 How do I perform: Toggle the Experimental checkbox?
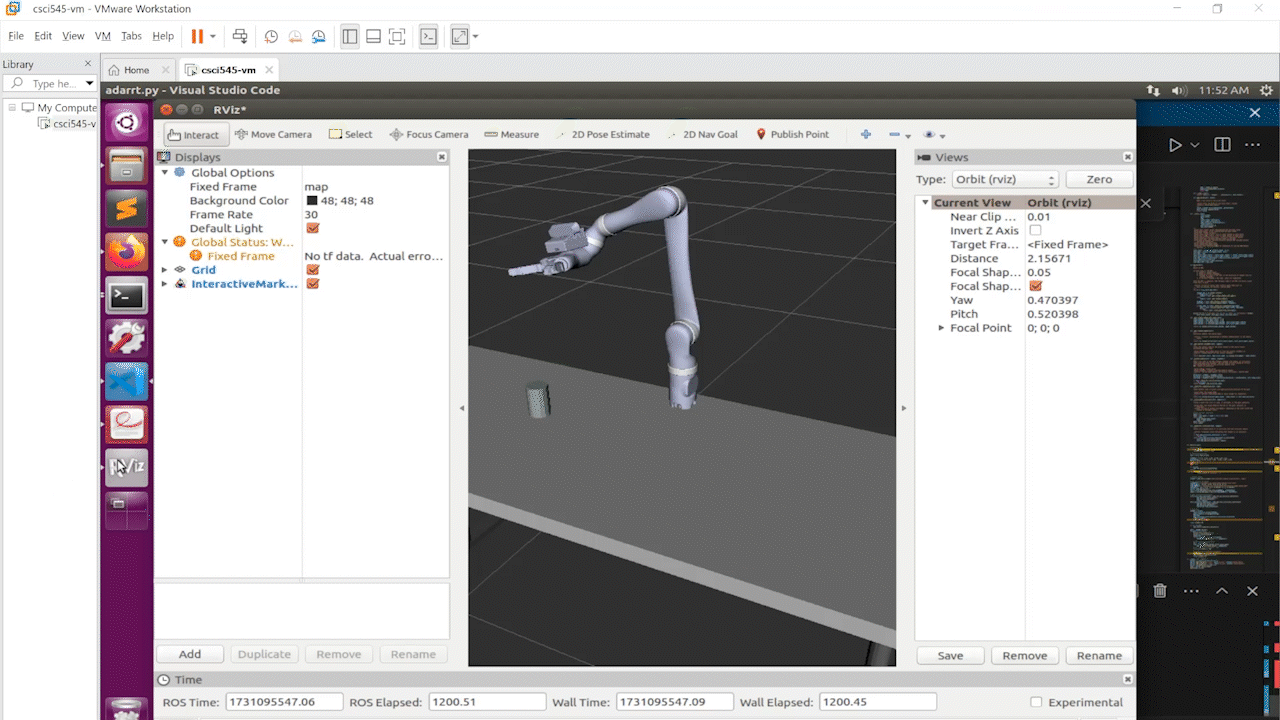click(1036, 702)
